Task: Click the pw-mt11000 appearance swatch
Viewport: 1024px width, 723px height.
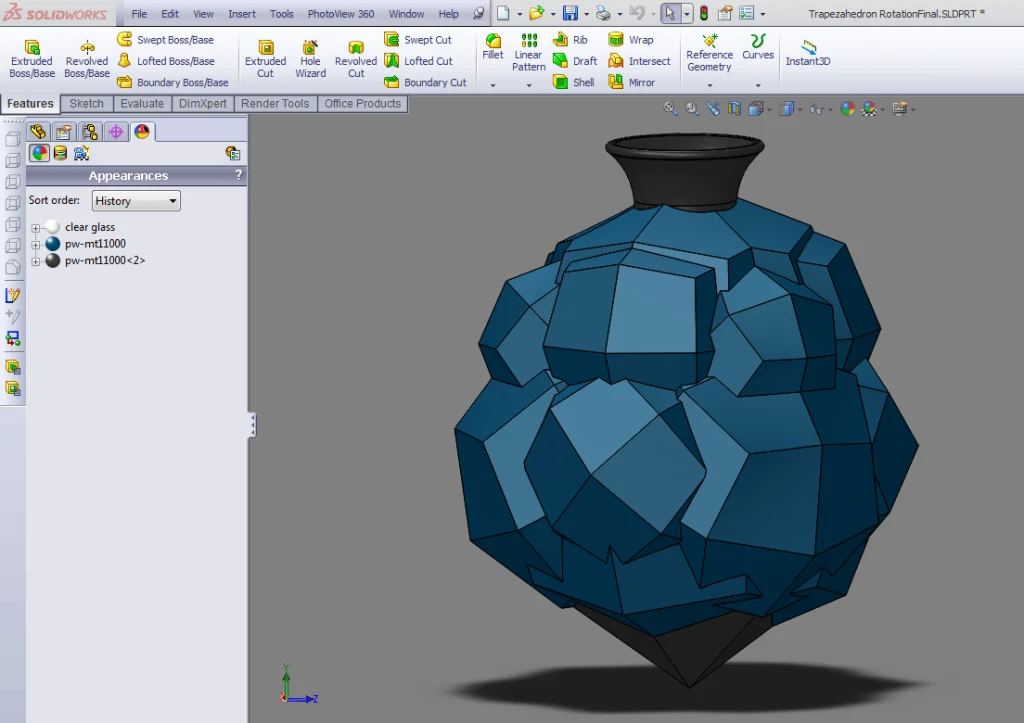Action: click(x=52, y=244)
